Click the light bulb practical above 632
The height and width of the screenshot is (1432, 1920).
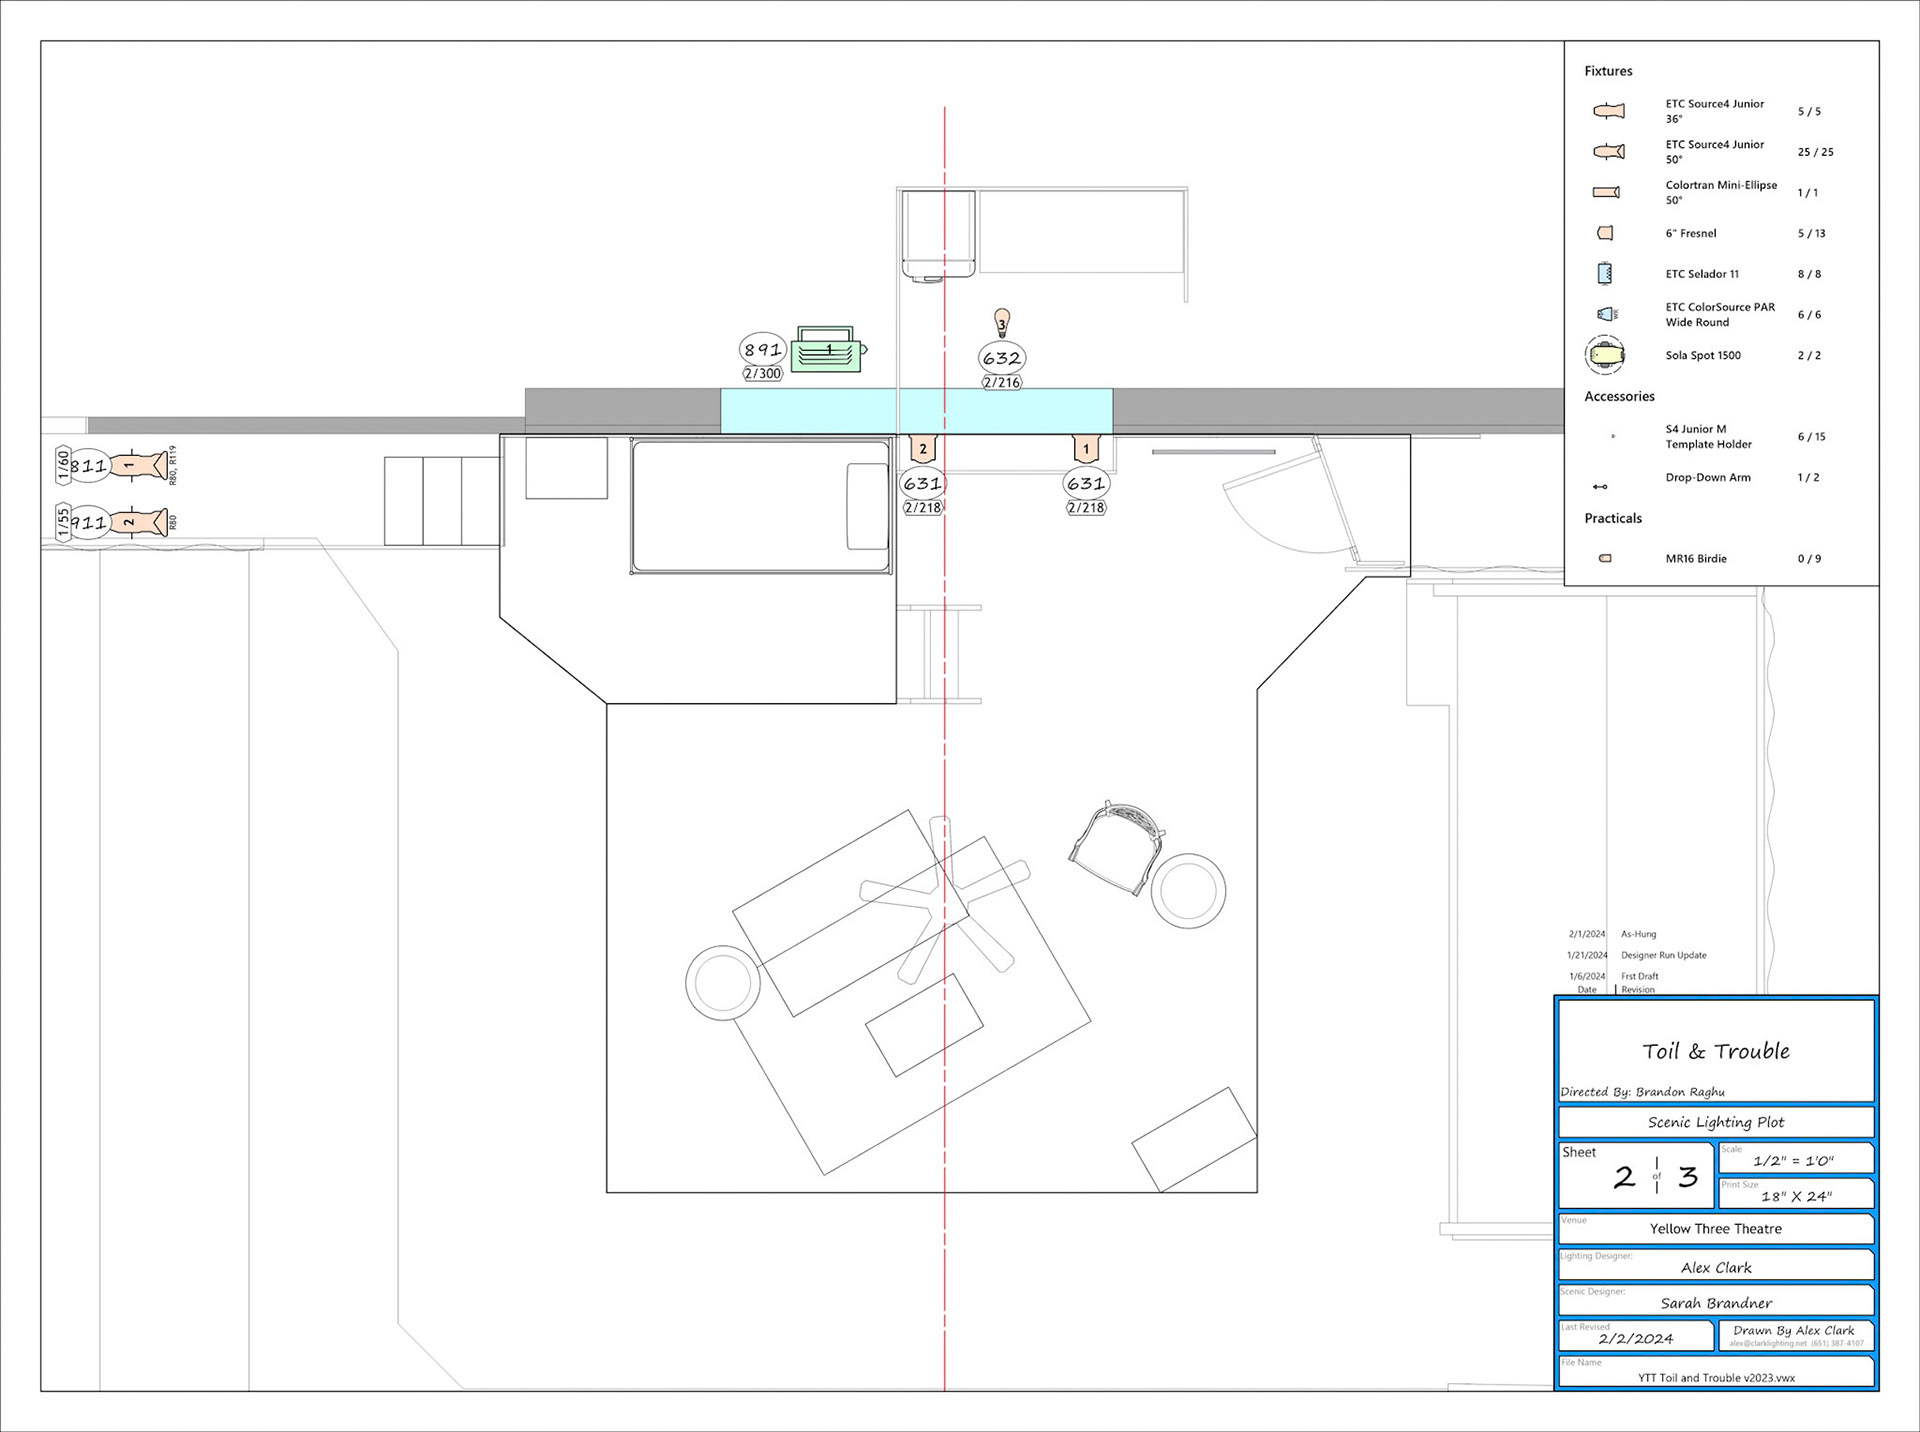point(1002,322)
